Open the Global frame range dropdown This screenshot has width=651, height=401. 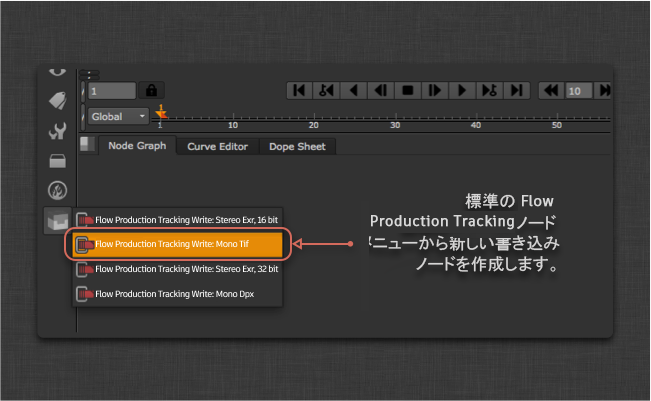point(118,116)
